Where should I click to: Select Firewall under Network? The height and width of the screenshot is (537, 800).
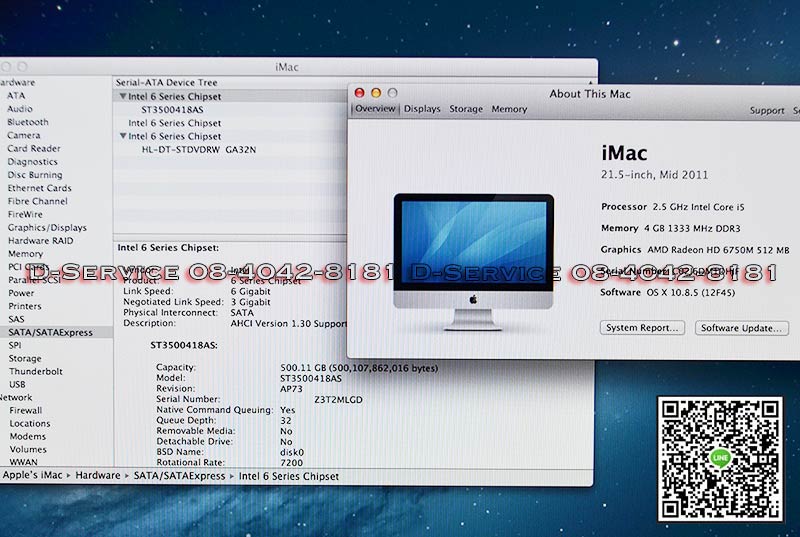[x=26, y=411]
